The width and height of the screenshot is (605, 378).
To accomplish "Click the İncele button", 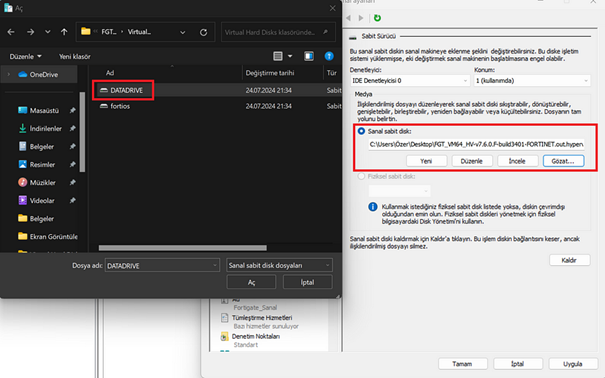I will click(517, 161).
